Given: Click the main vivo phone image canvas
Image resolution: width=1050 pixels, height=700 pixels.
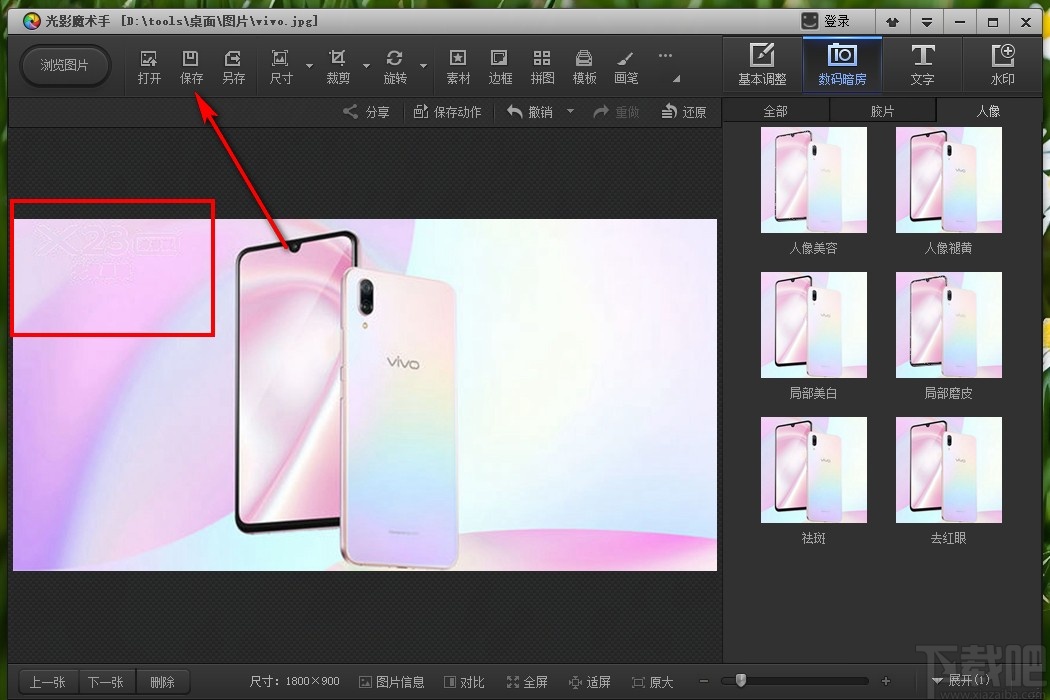Looking at the screenshot, I should pos(365,395).
